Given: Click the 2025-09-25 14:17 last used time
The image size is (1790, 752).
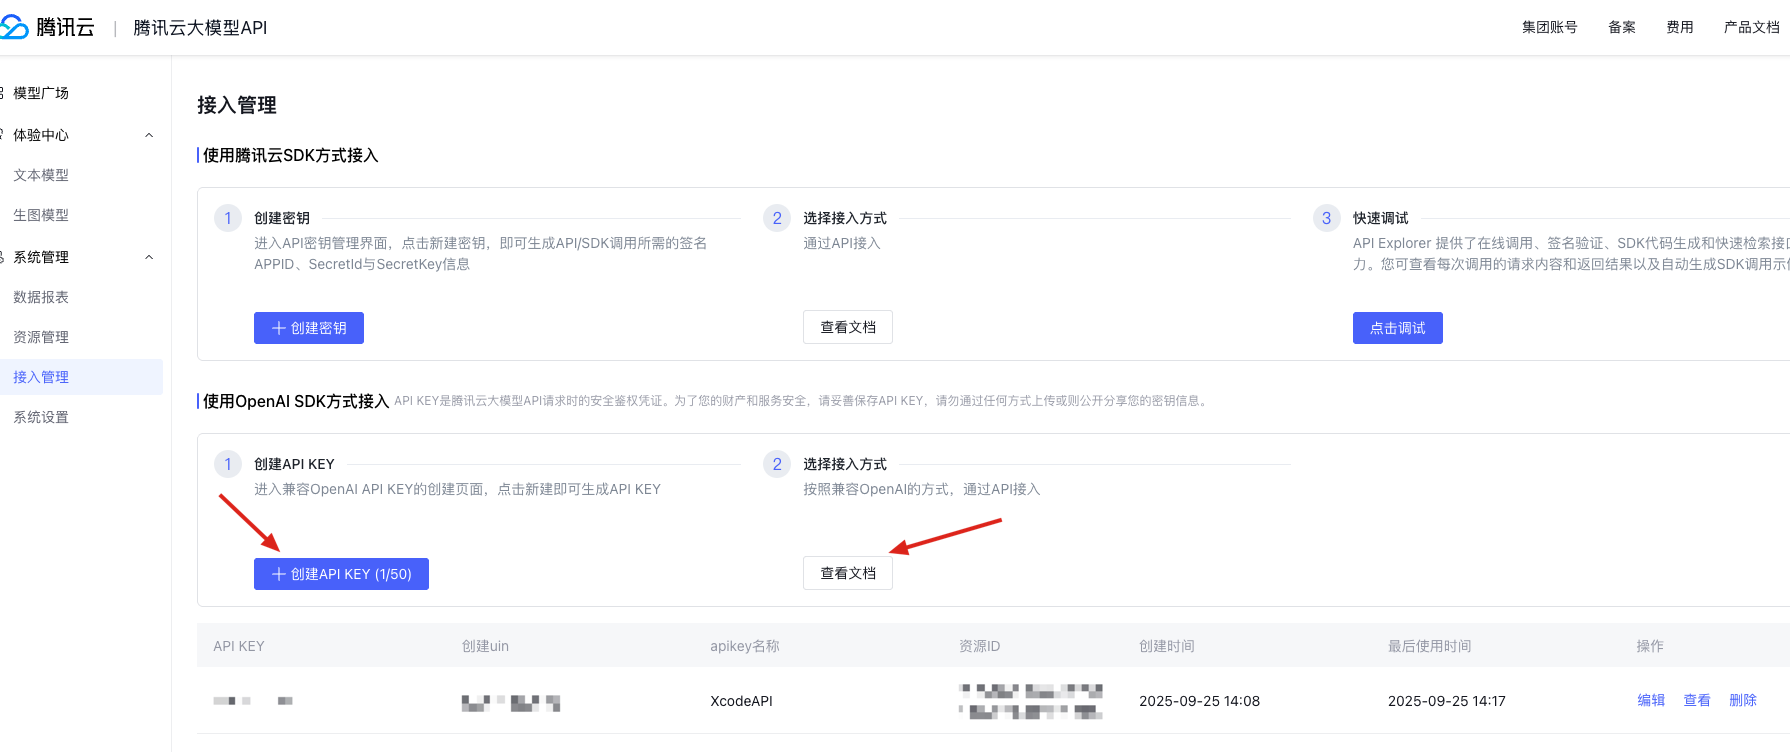Looking at the screenshot, I should [x=1446, y=701].
